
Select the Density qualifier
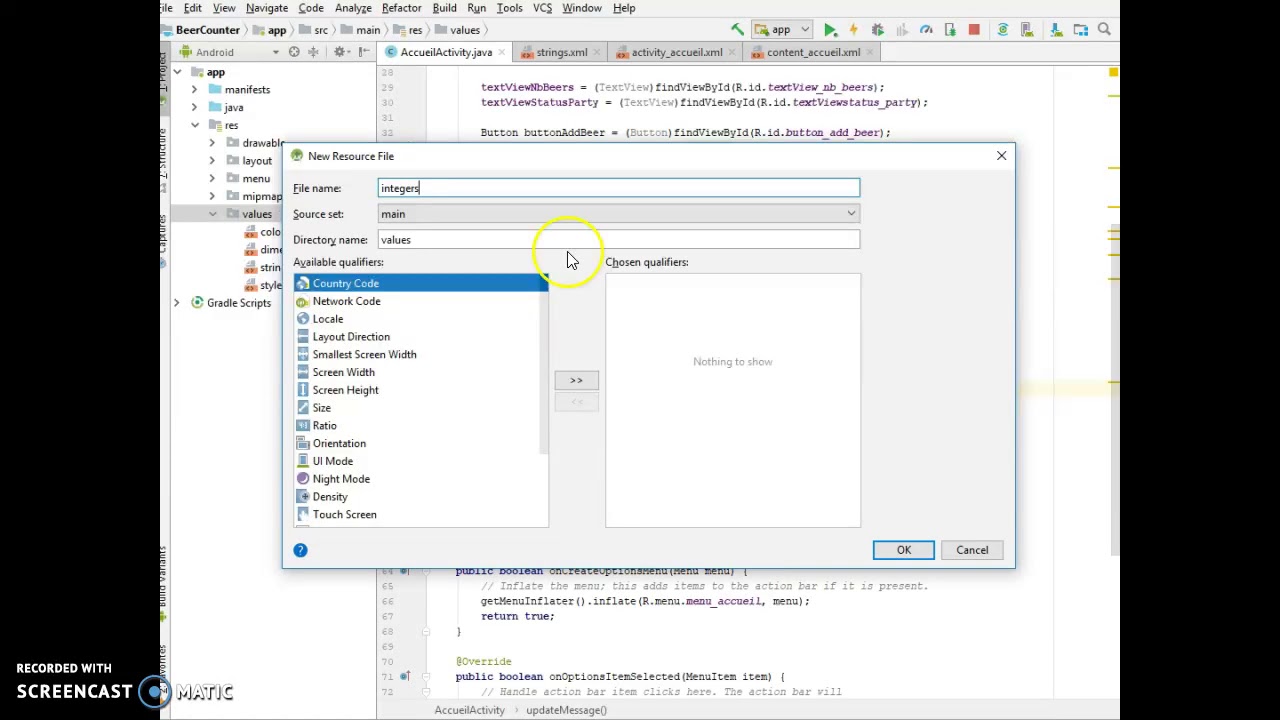pos(421,497)
